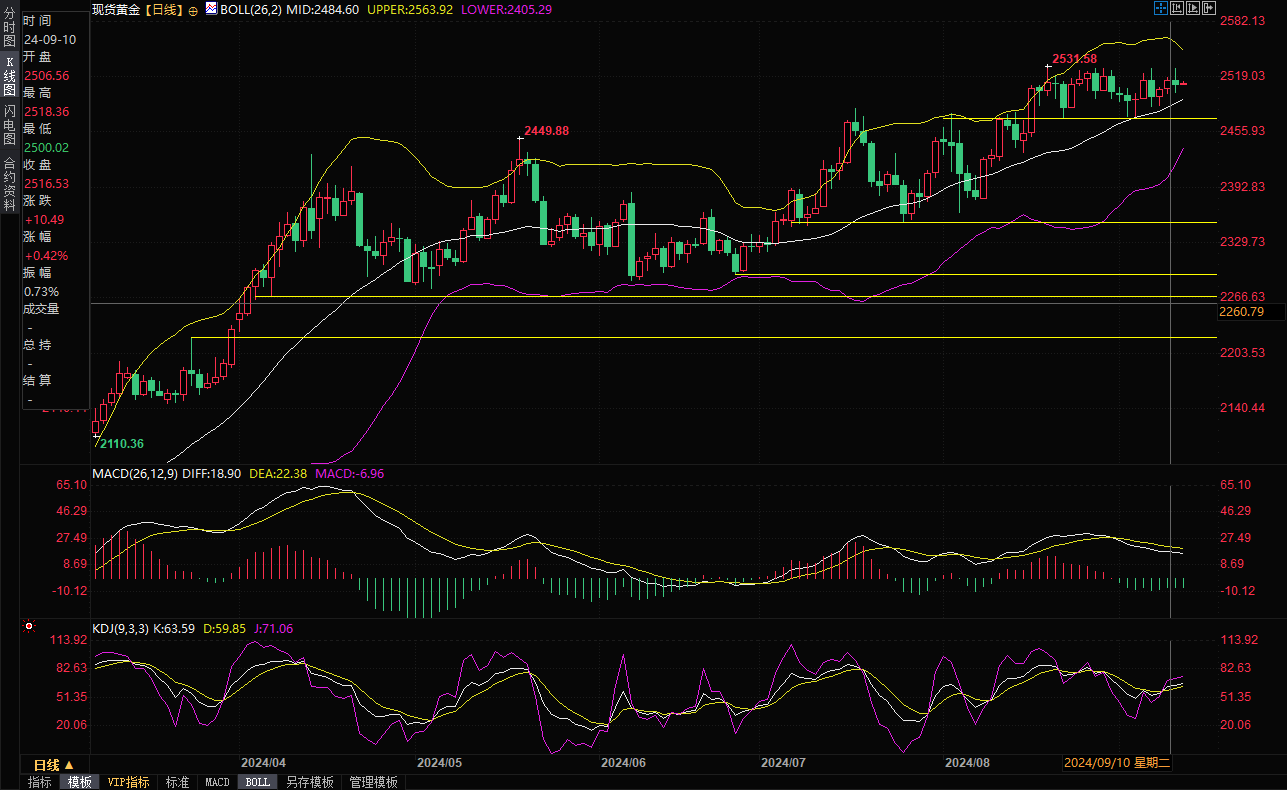The image size is (1287, 790).
Task: Switch to the 分时图 side tab
Action: click(10, 27)
